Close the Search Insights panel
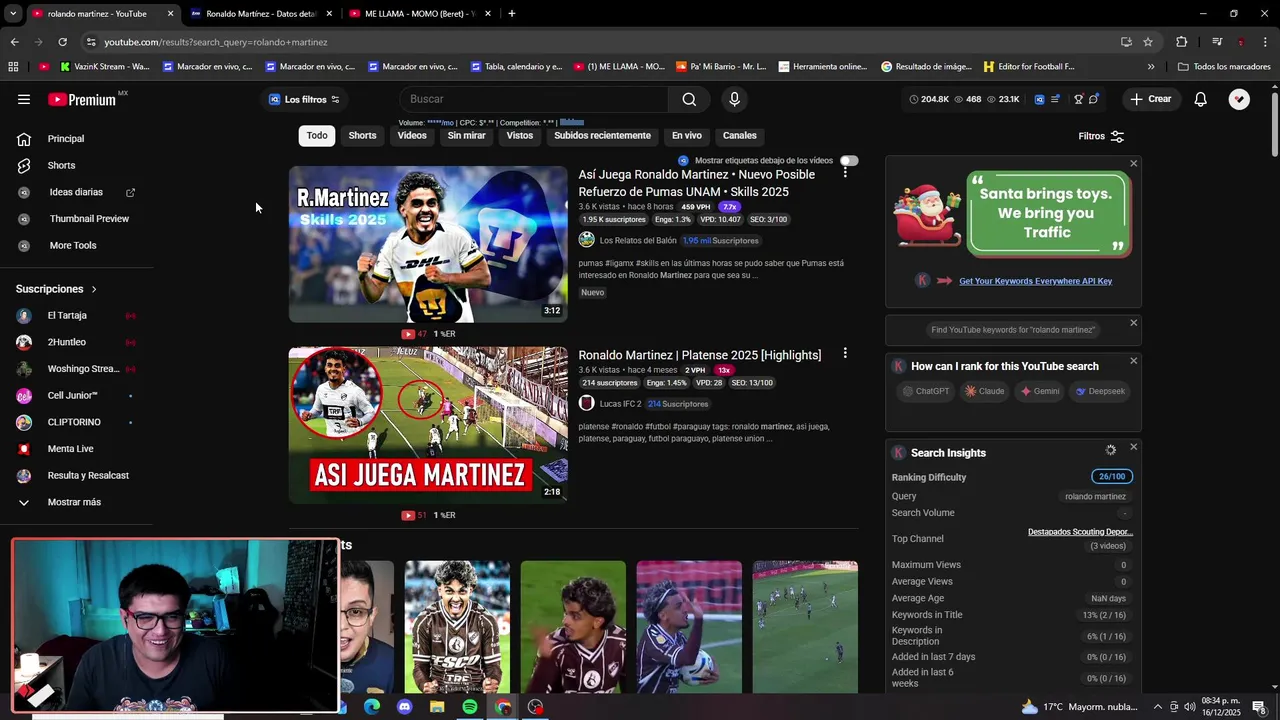This screenshot has width=1280, height=720. click(1133, 447)
